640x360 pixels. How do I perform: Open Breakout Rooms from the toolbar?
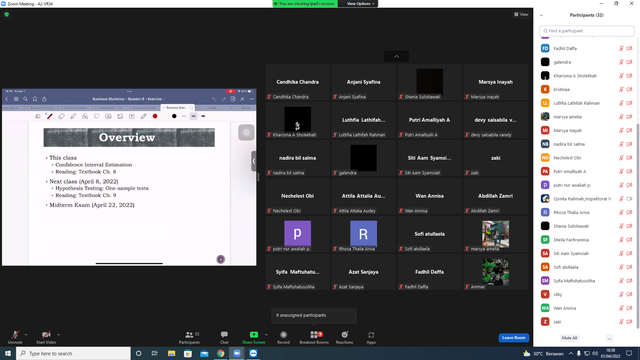point(314,337)
